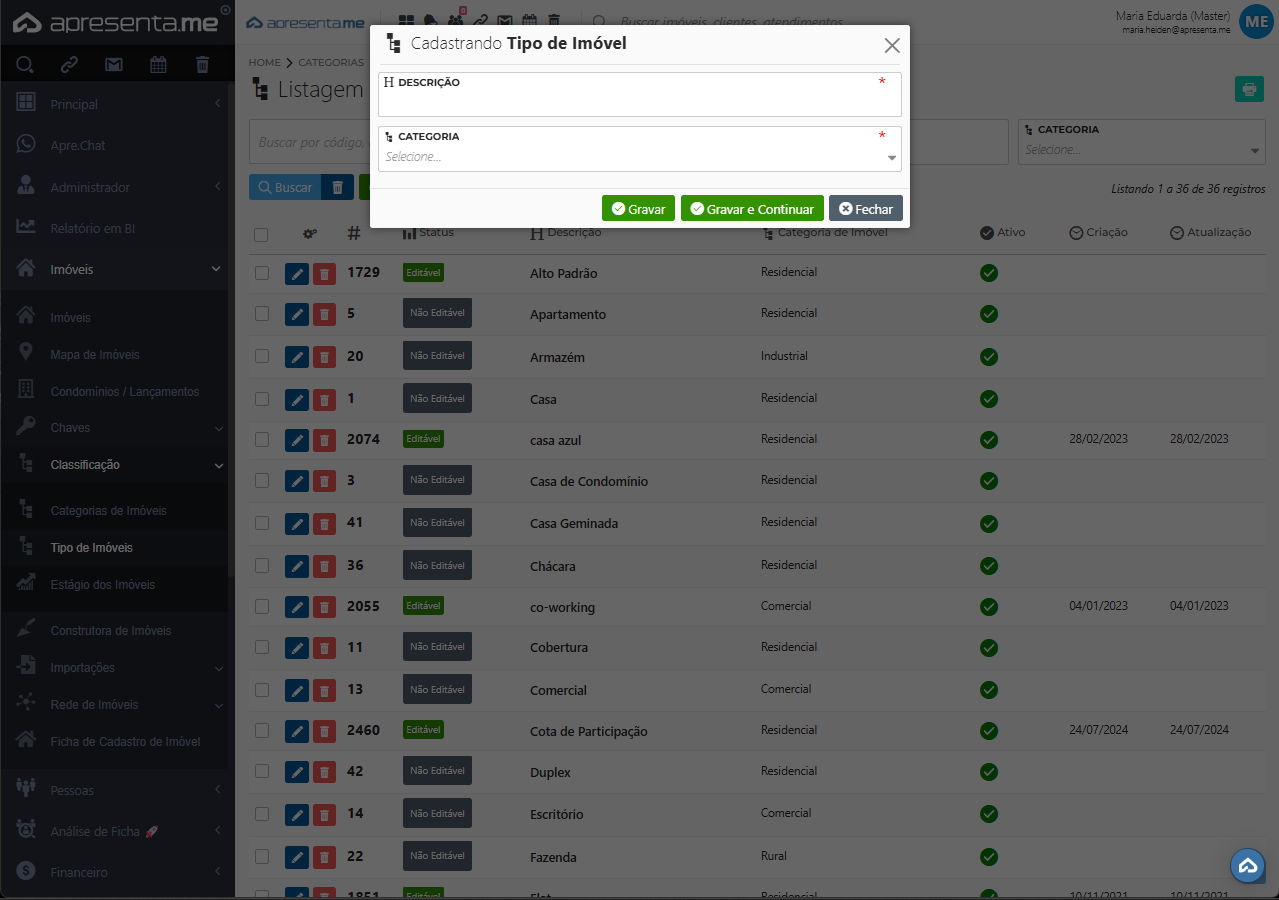The width and height of the screenshot is (1279, 900).
Task: Click the Gravar button
Action: (638, 209)
